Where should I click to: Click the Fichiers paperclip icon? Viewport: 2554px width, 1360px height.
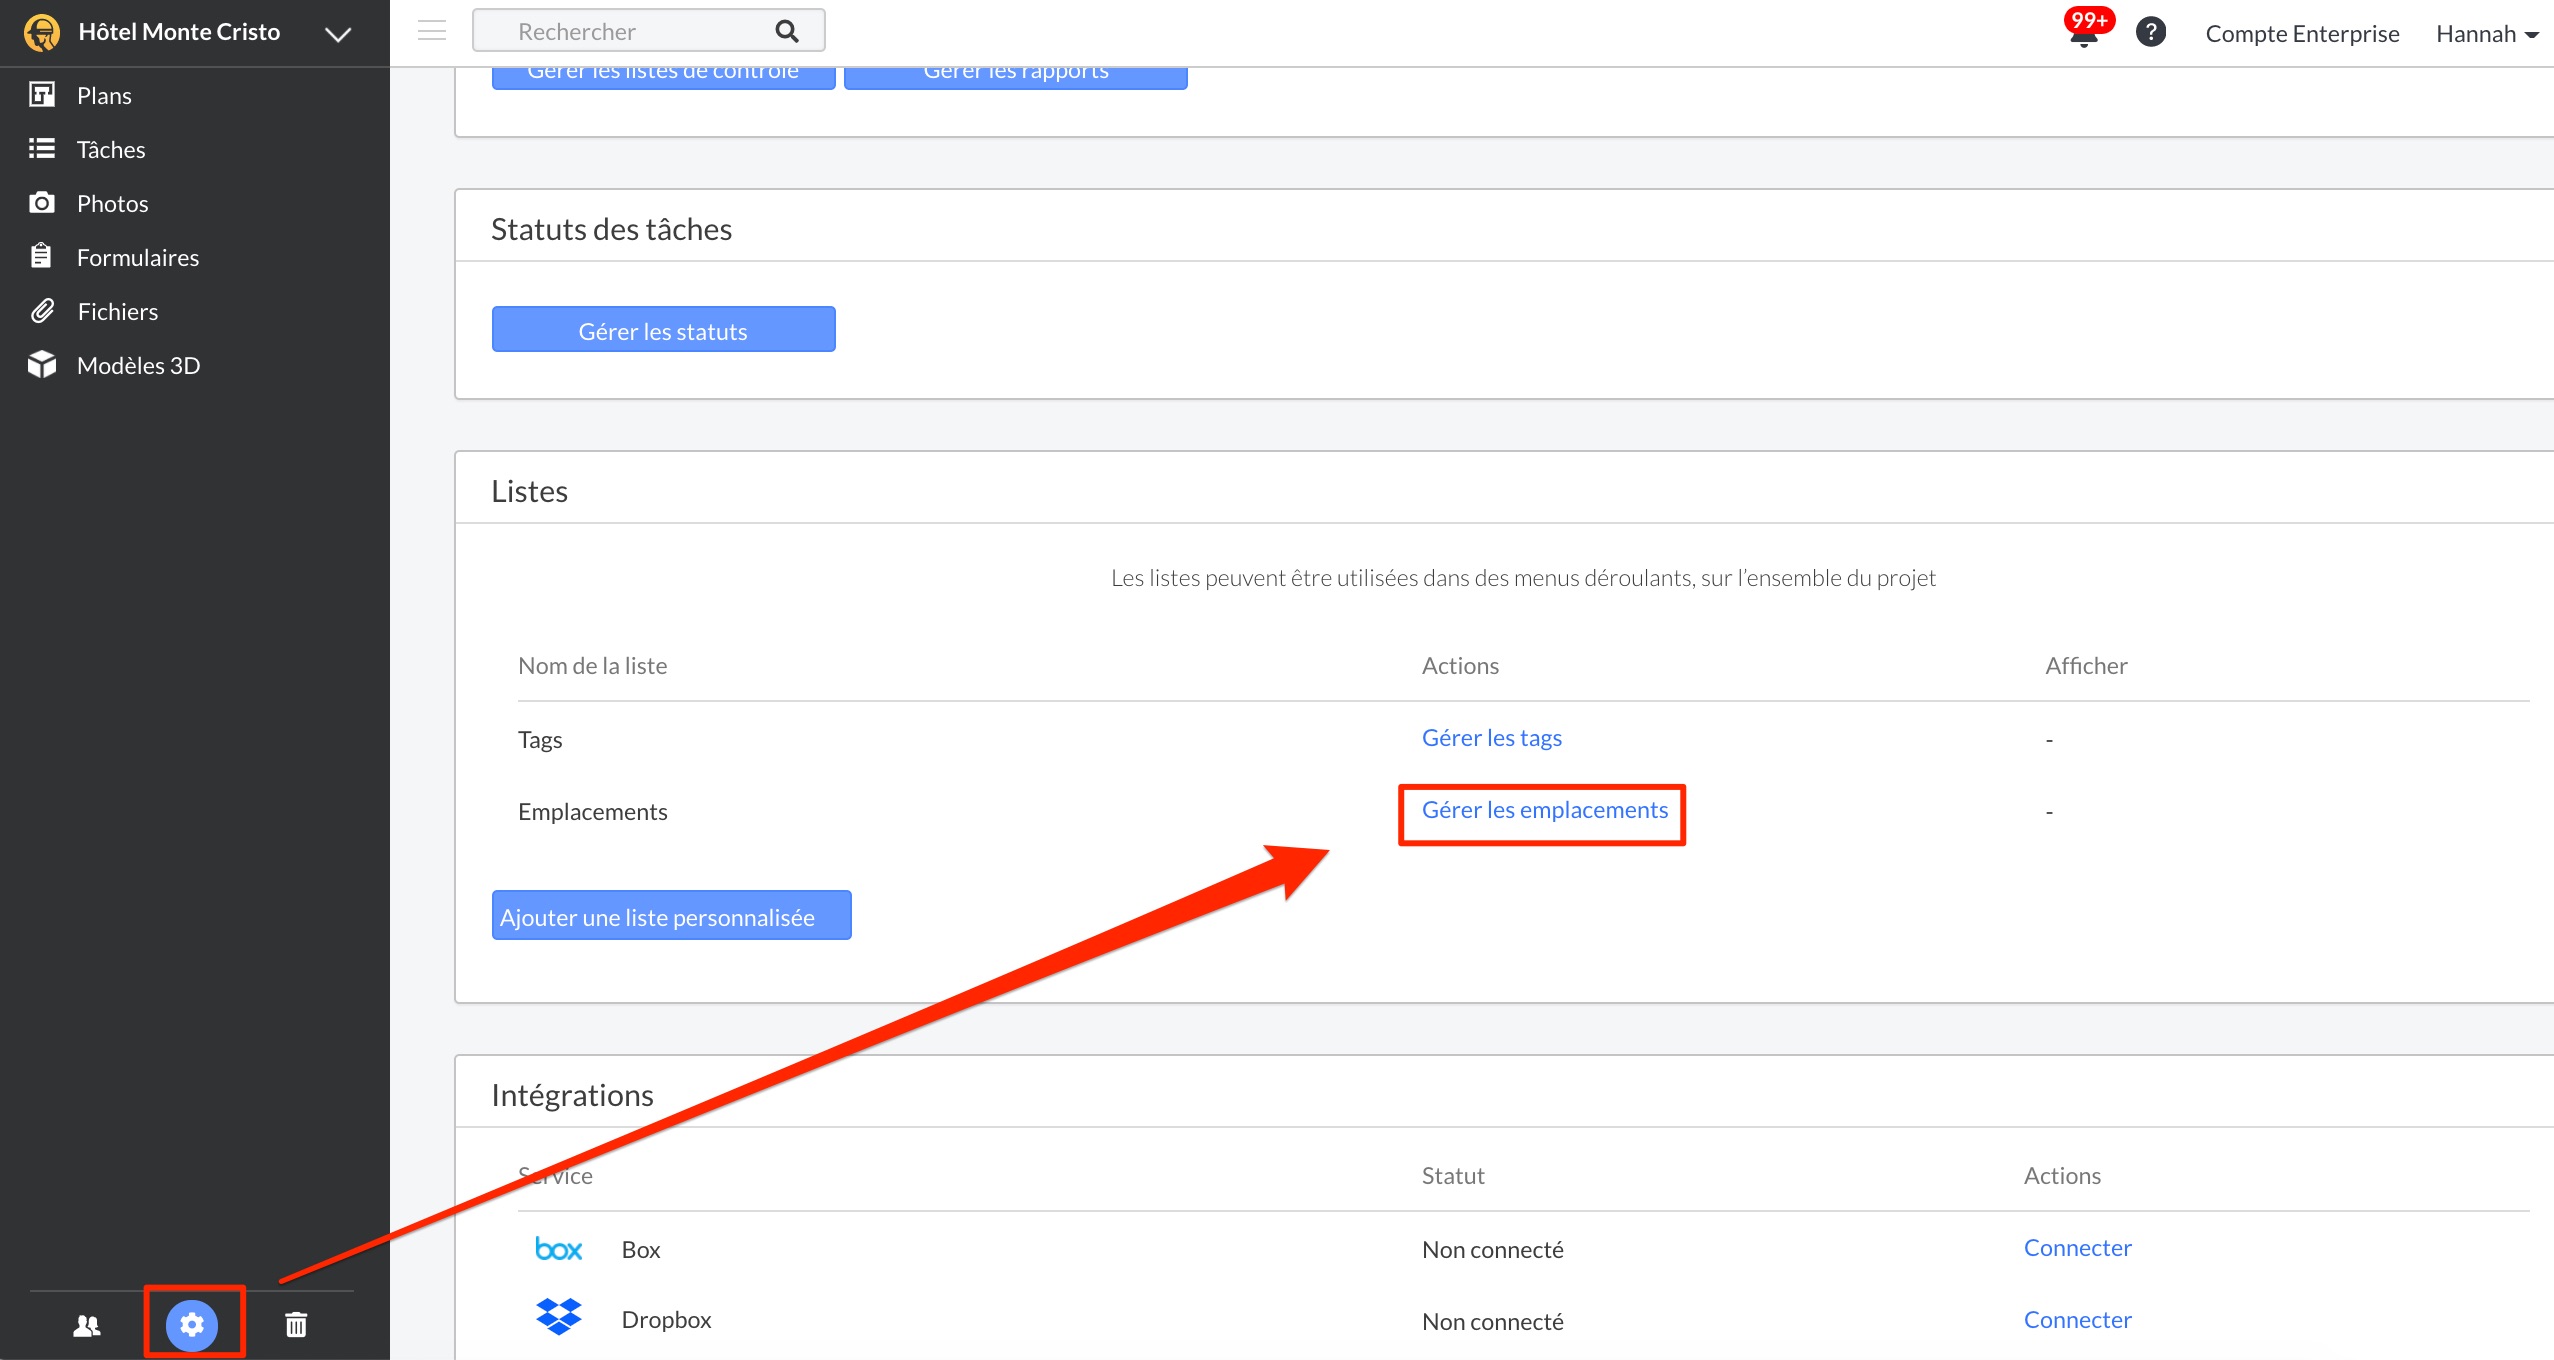[41, 311]
